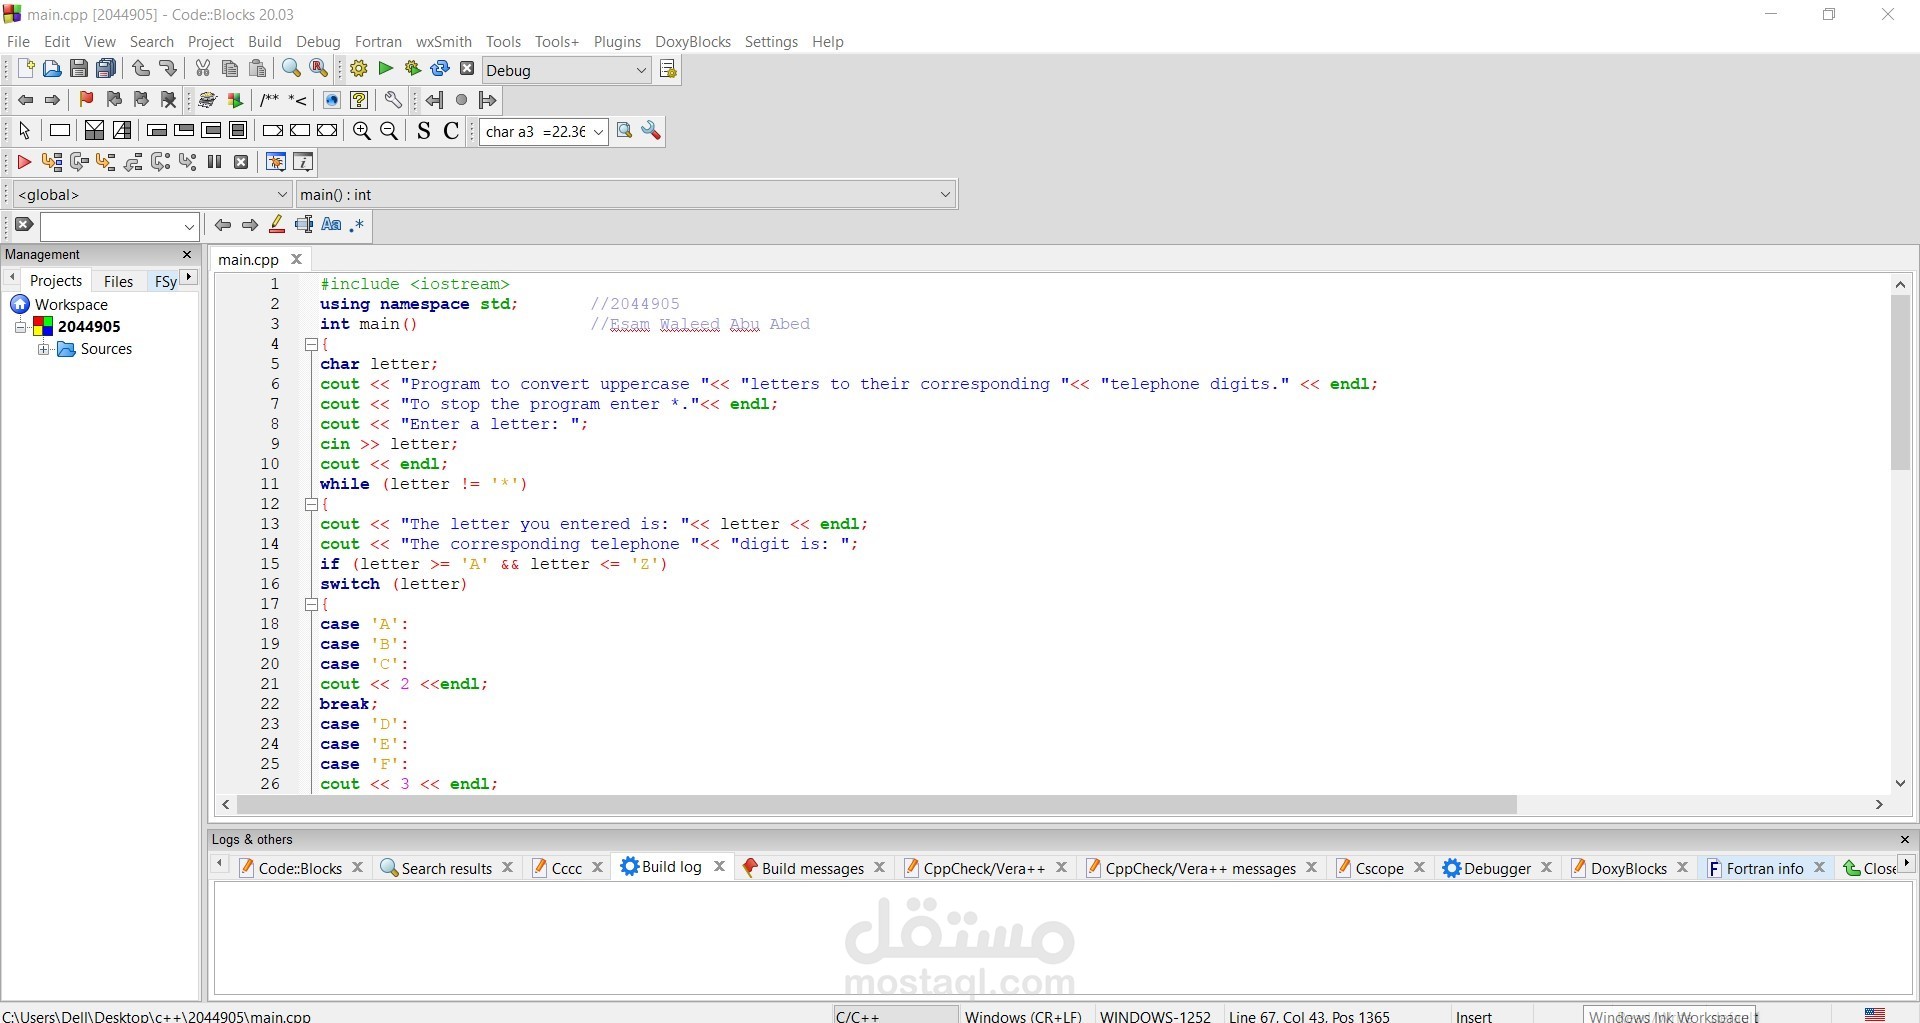This screenshot has width=1920, height=1023.
Task: Toggle Match case in incremental search
Action: tap(331, 225)
